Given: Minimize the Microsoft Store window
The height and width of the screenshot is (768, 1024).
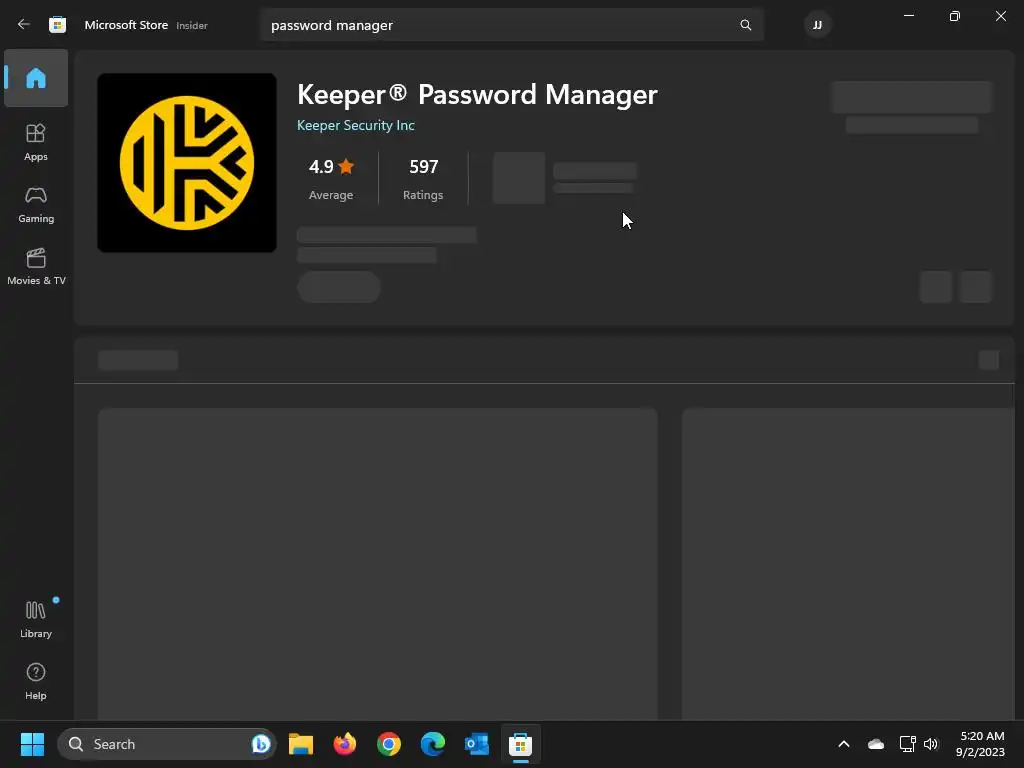Looking at the screenshot, I should tap(908, 16).
